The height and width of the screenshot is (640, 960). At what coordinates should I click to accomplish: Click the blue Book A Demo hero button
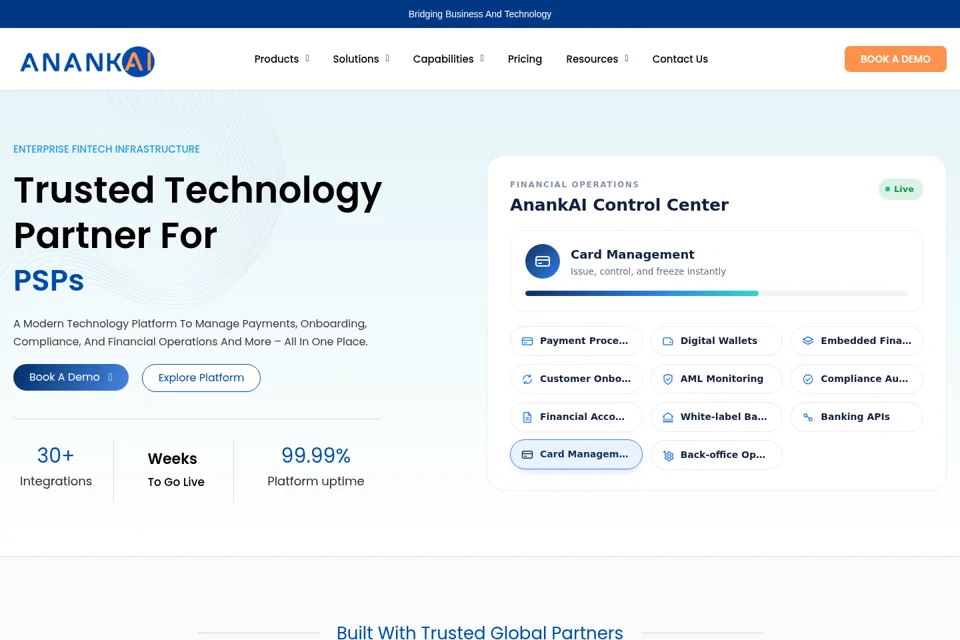click(x=71, y=377)
